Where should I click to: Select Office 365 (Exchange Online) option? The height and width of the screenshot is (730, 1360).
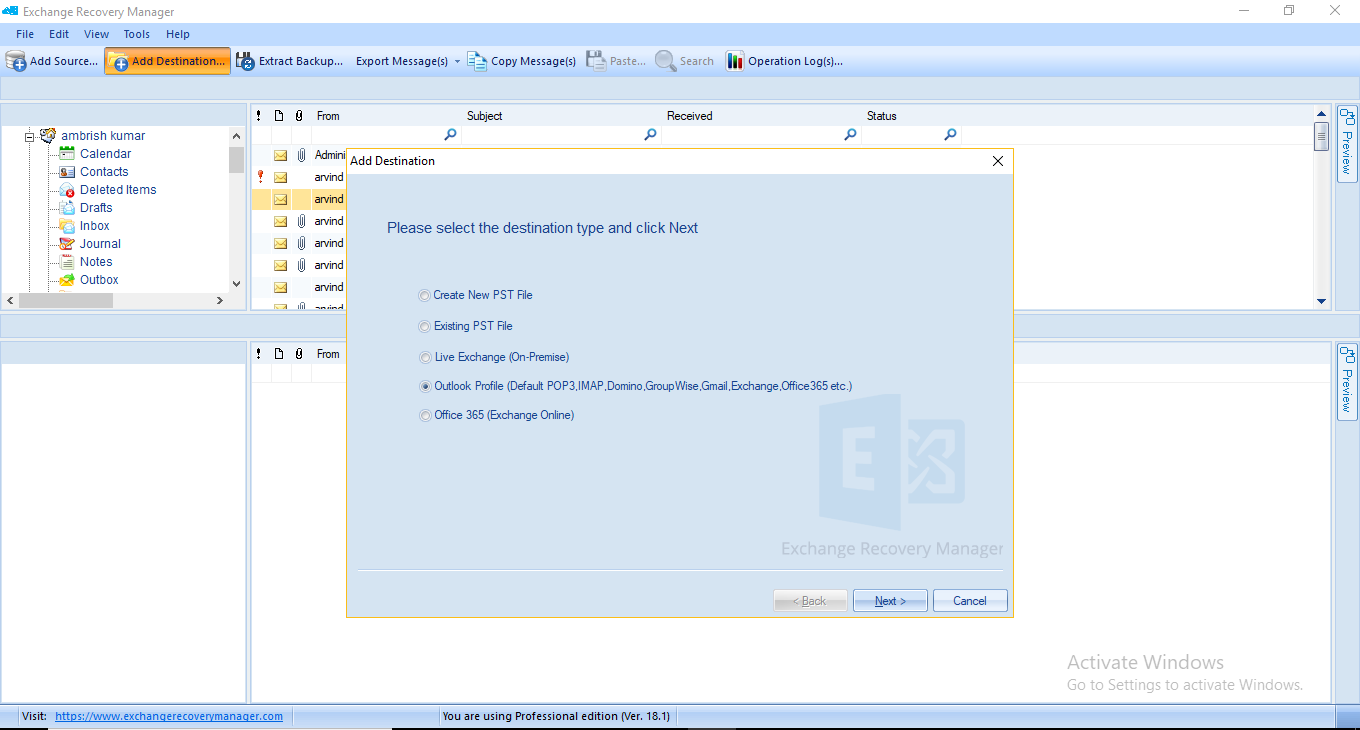[x=425, y=416]
